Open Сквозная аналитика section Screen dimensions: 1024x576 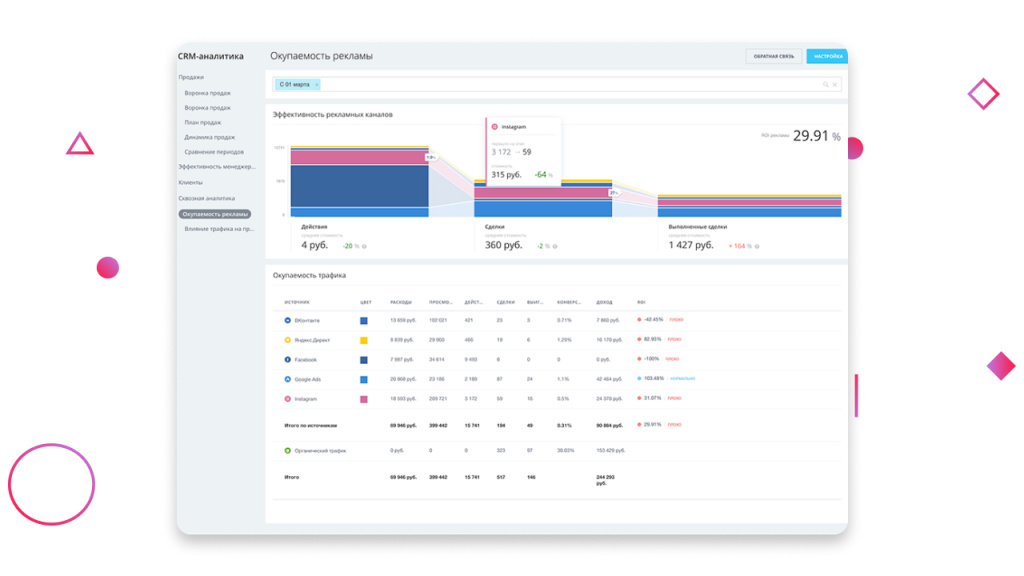click(207, 199)
